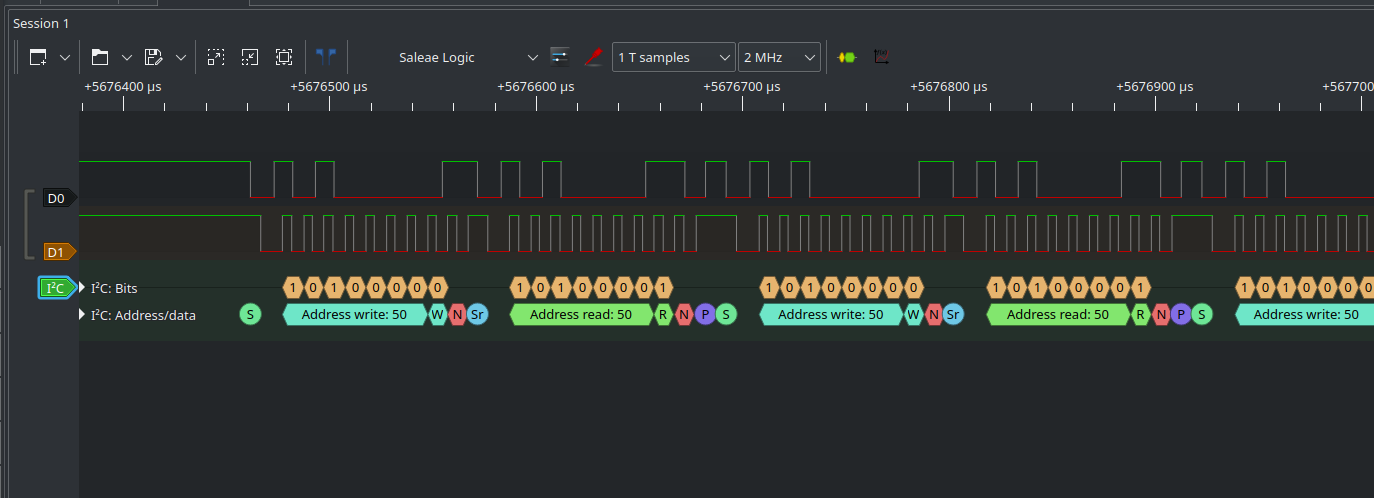Click the D0 channel label

57,199
